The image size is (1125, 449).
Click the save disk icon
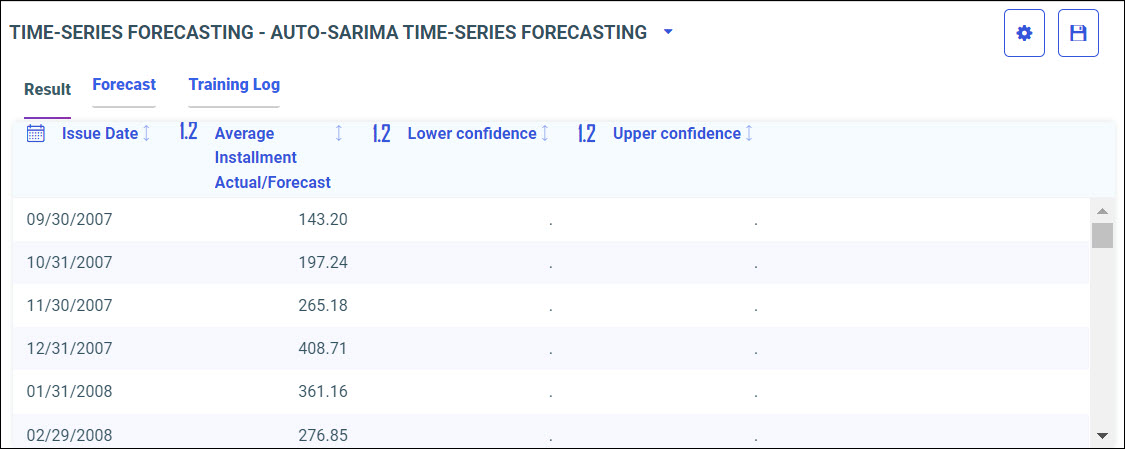tap(1078, 33)
